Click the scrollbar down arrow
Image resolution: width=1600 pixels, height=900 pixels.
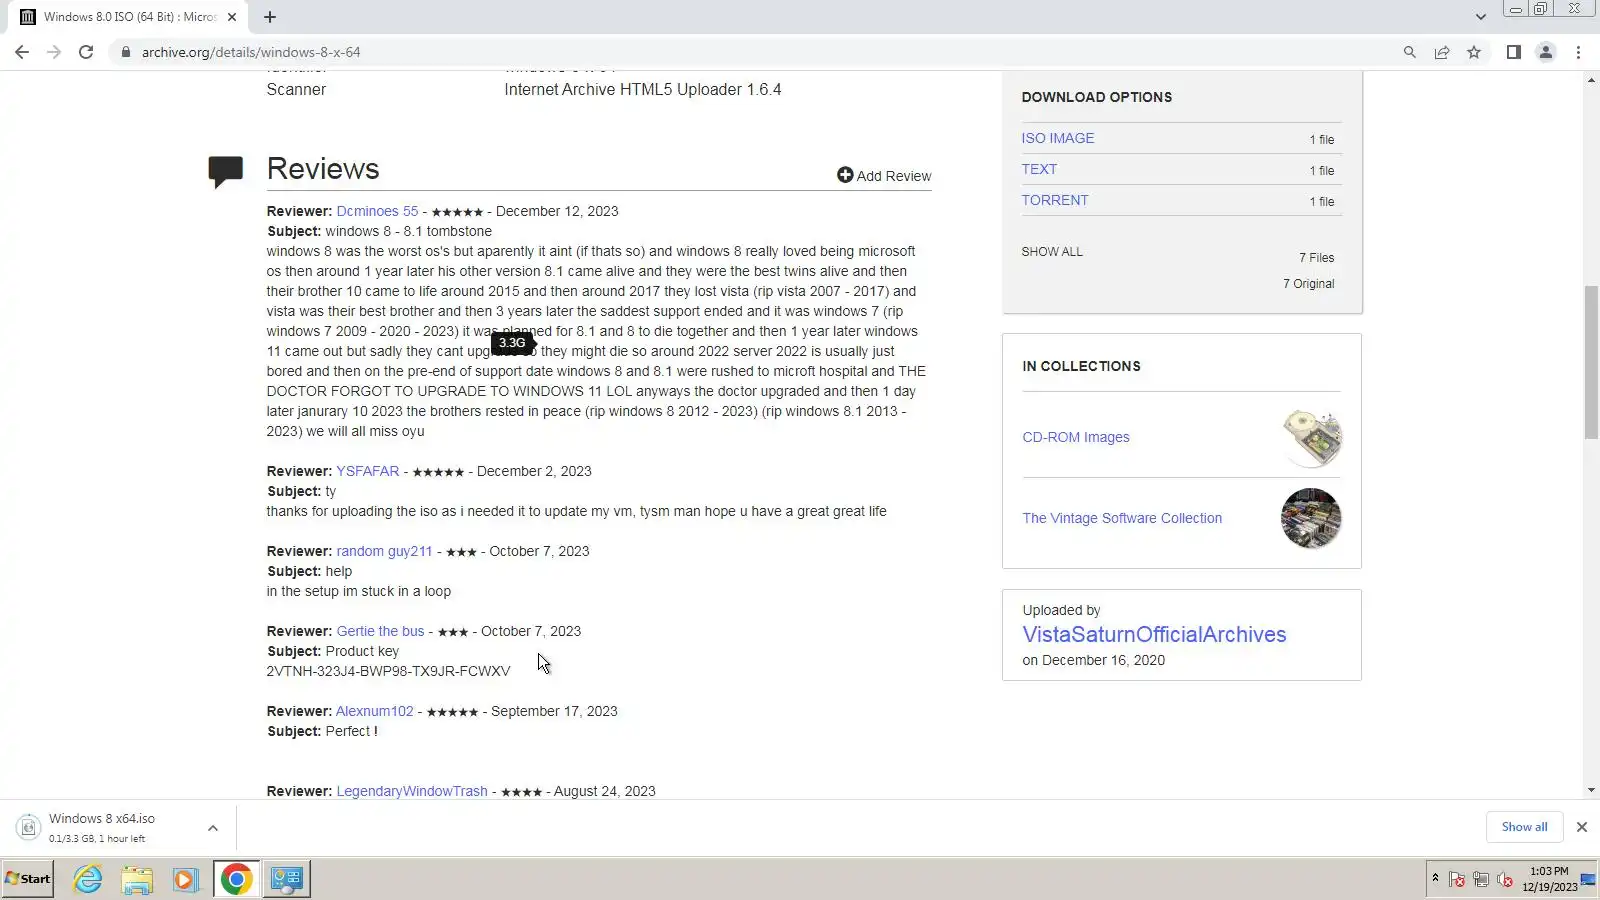[1591, 791]
